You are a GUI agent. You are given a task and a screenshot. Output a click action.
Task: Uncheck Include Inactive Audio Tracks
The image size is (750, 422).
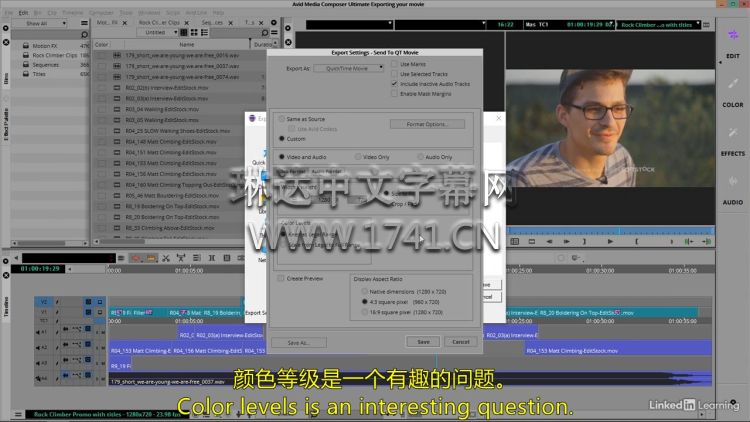pyautogui.click(x=395, y=84)
